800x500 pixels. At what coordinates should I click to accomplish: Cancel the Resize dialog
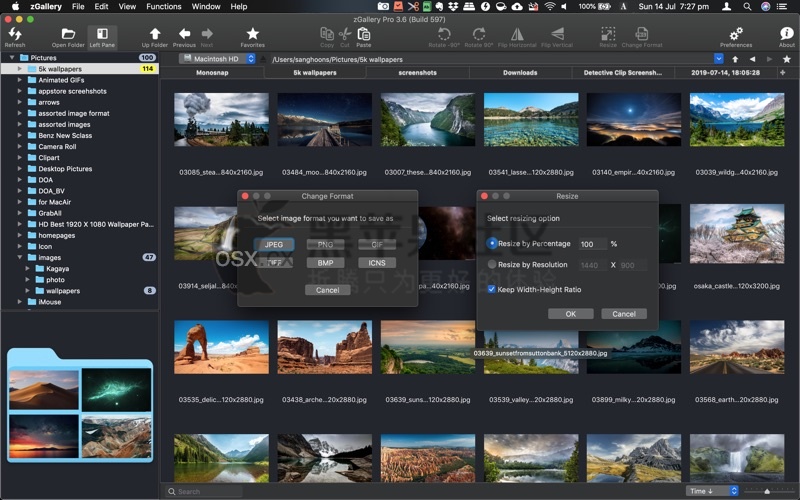(623, 314)
